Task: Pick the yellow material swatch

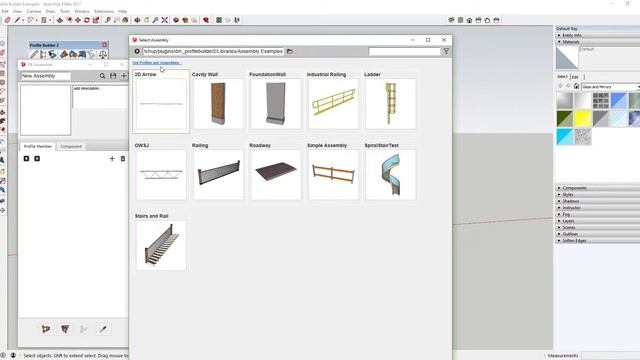Action: [582, 119]
